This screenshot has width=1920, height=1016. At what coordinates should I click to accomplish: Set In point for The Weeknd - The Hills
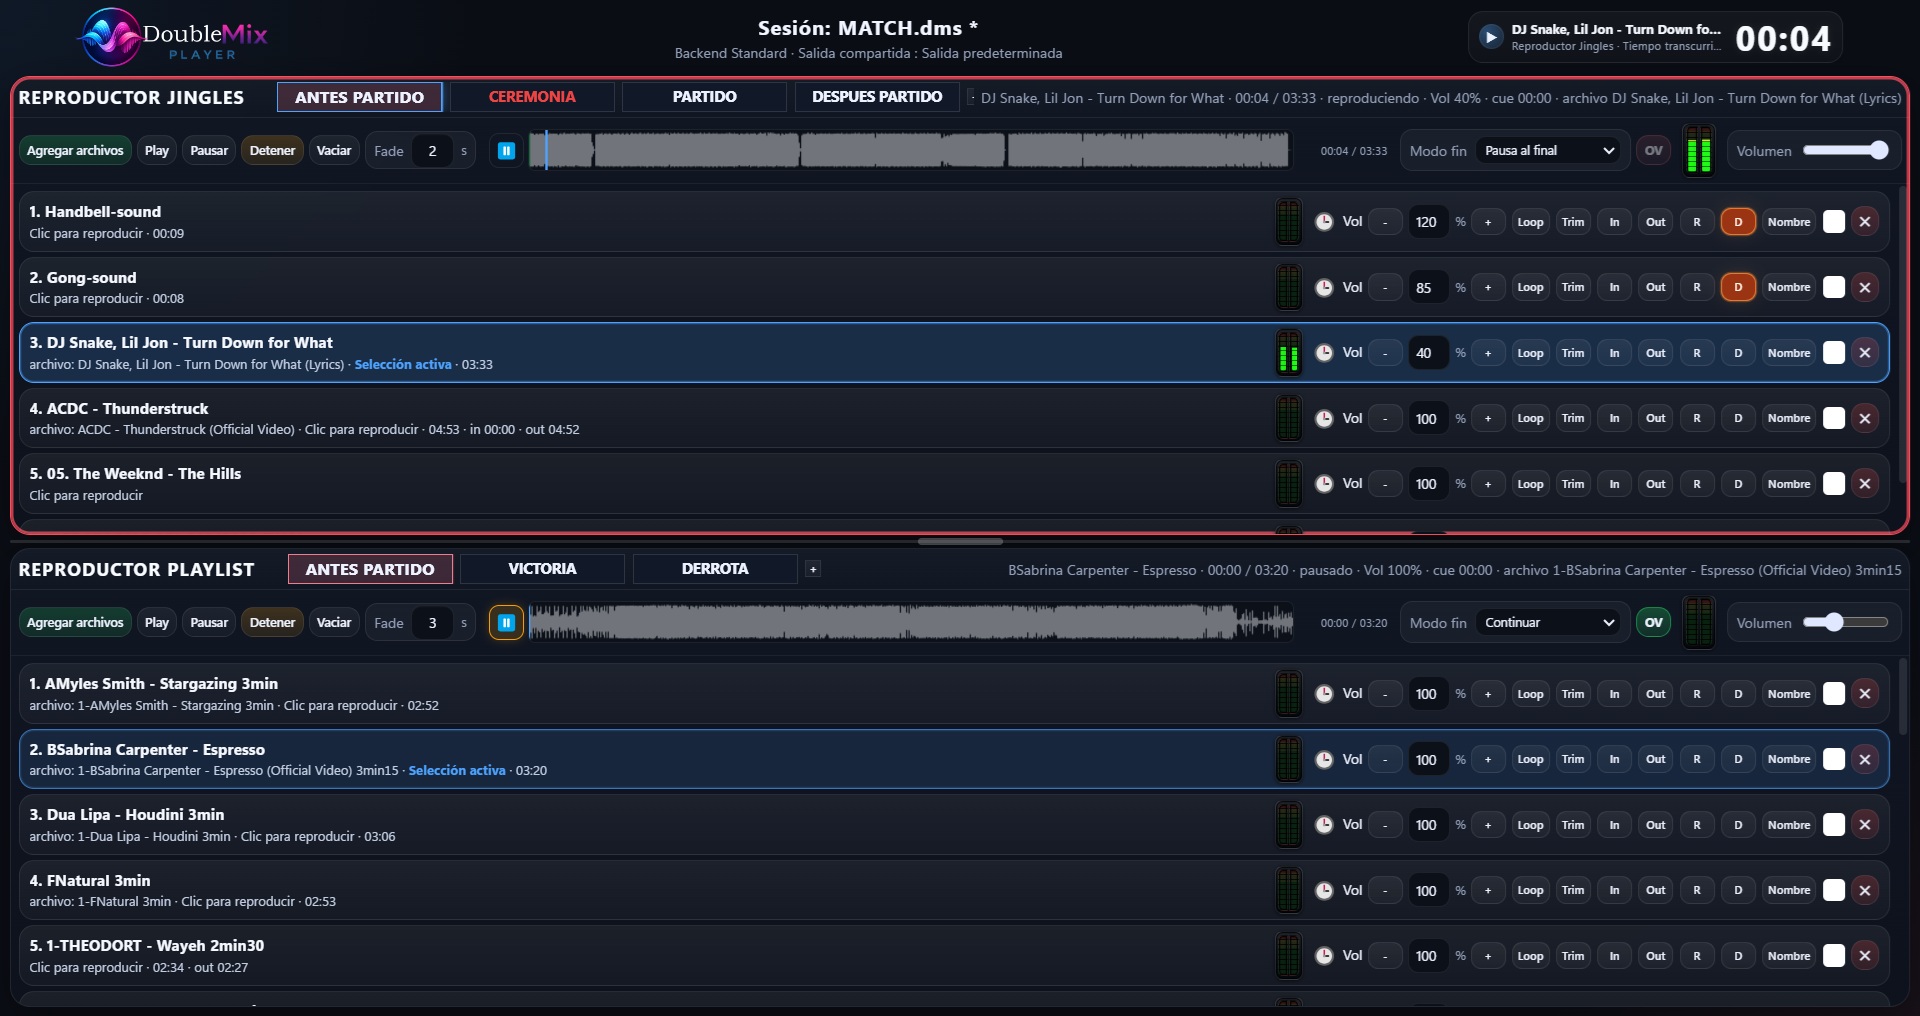pyautogui.click(x=1614, y=484)
